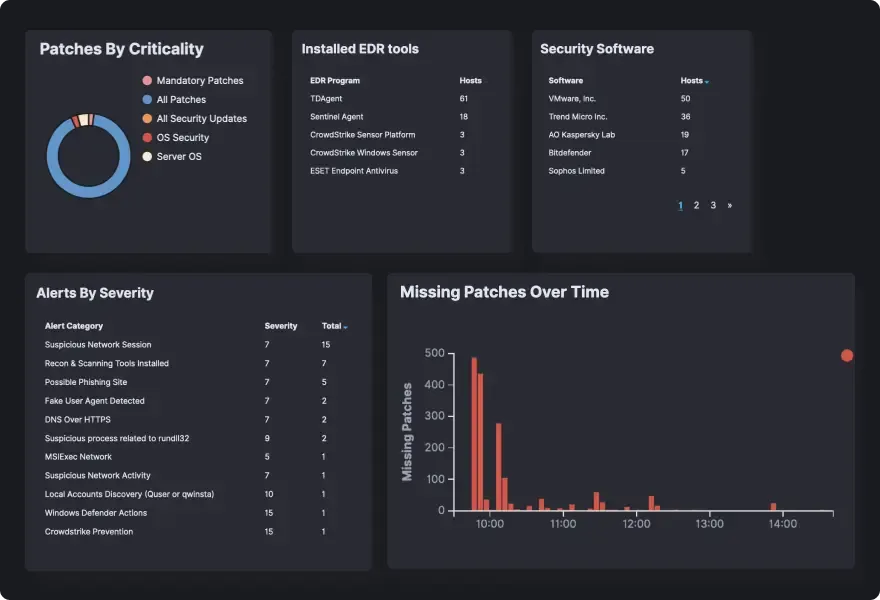880x600 pixels.
Task: Select the Suspicious Network Session alert row
Action: tap(98, 345)
